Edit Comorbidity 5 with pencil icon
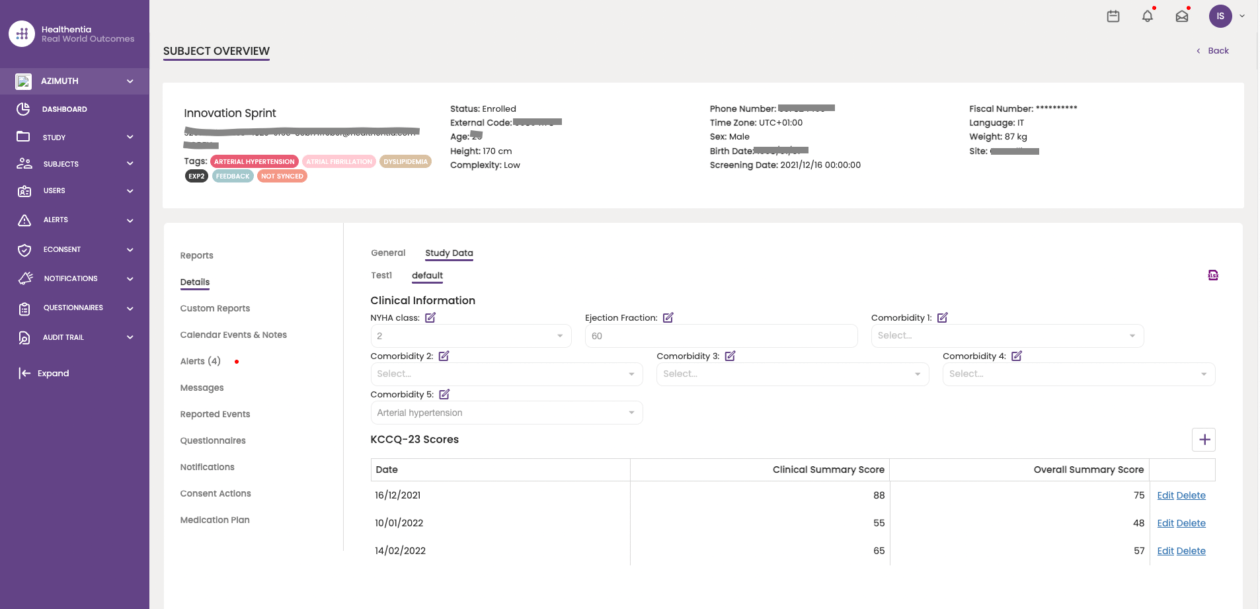 [444, 394]
